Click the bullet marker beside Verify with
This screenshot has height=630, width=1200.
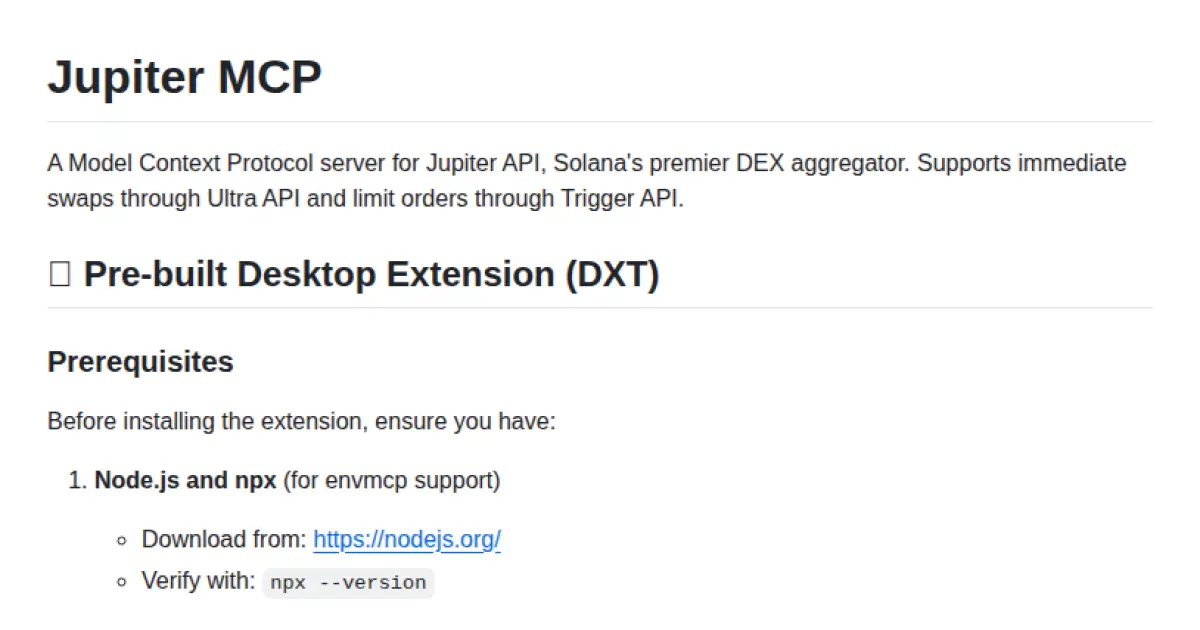[x=122, y=582]
